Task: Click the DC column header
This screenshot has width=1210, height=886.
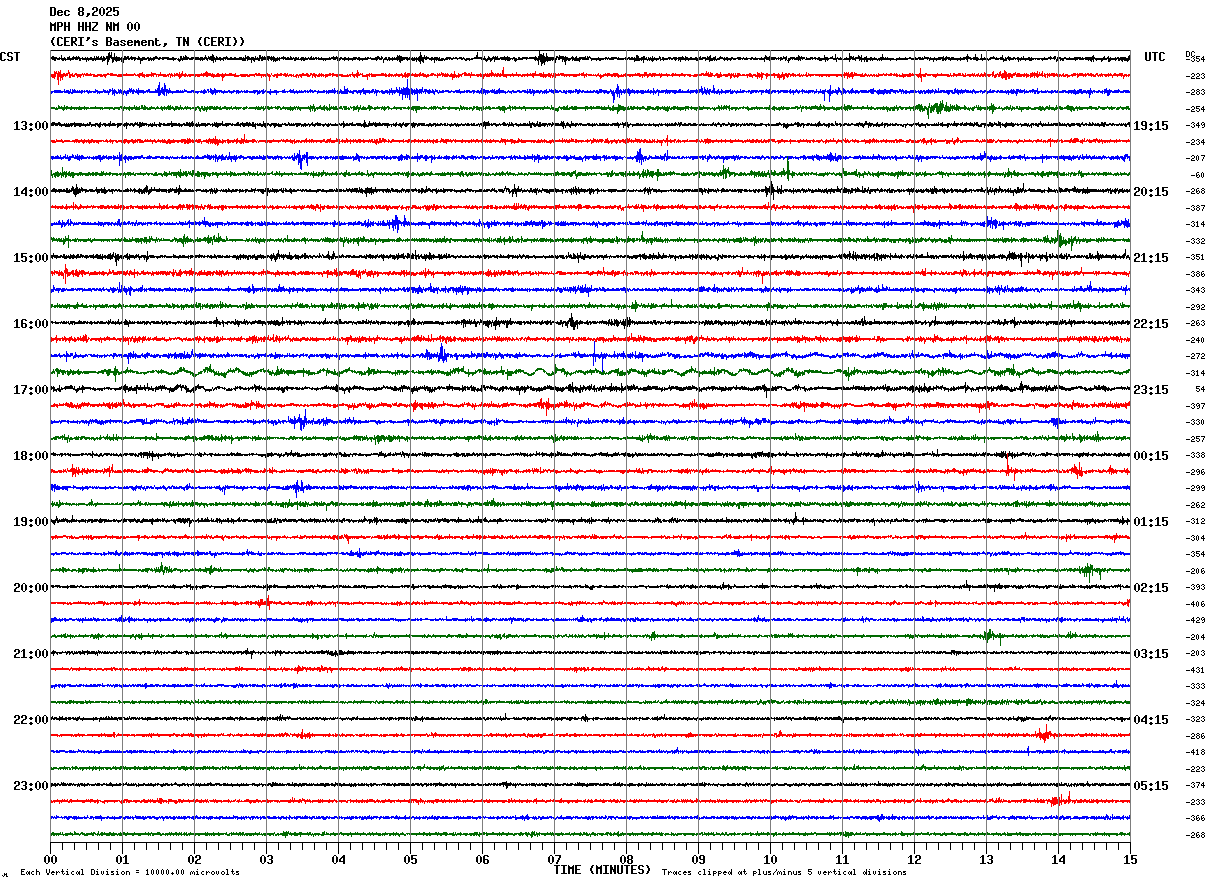Action: (x=1190, y=54)
